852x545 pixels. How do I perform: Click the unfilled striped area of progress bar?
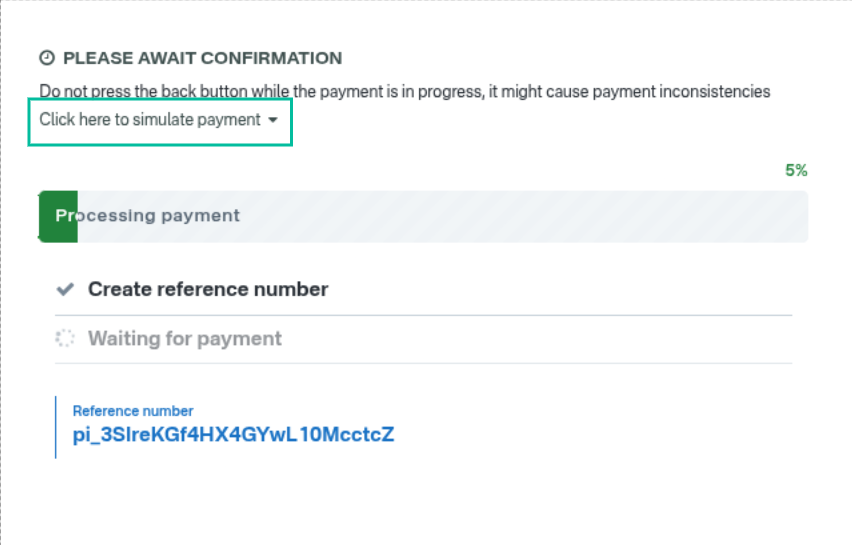520,216
